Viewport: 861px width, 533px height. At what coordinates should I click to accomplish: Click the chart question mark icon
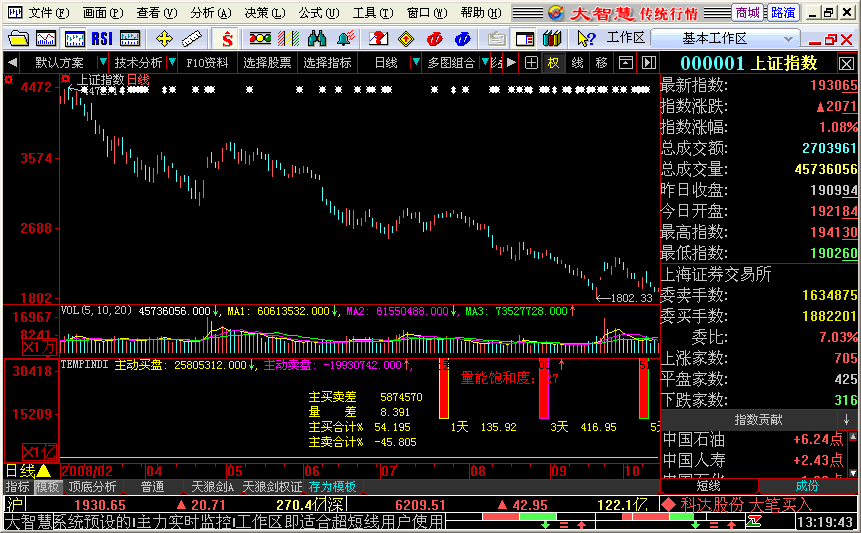coord(378,38)
